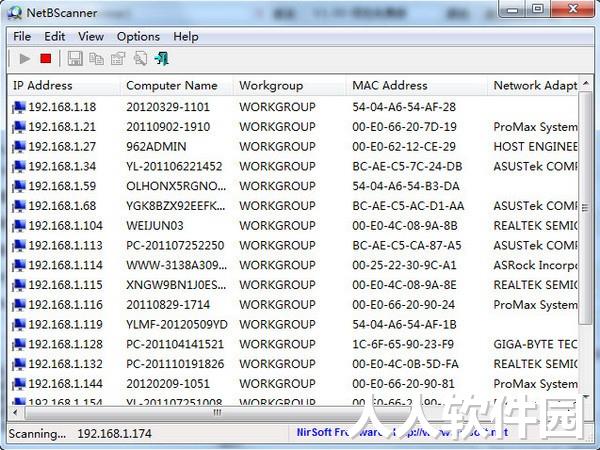Sort by Workgroup column header
This screenshot has height=450, width=600.
tap(290, 85)
